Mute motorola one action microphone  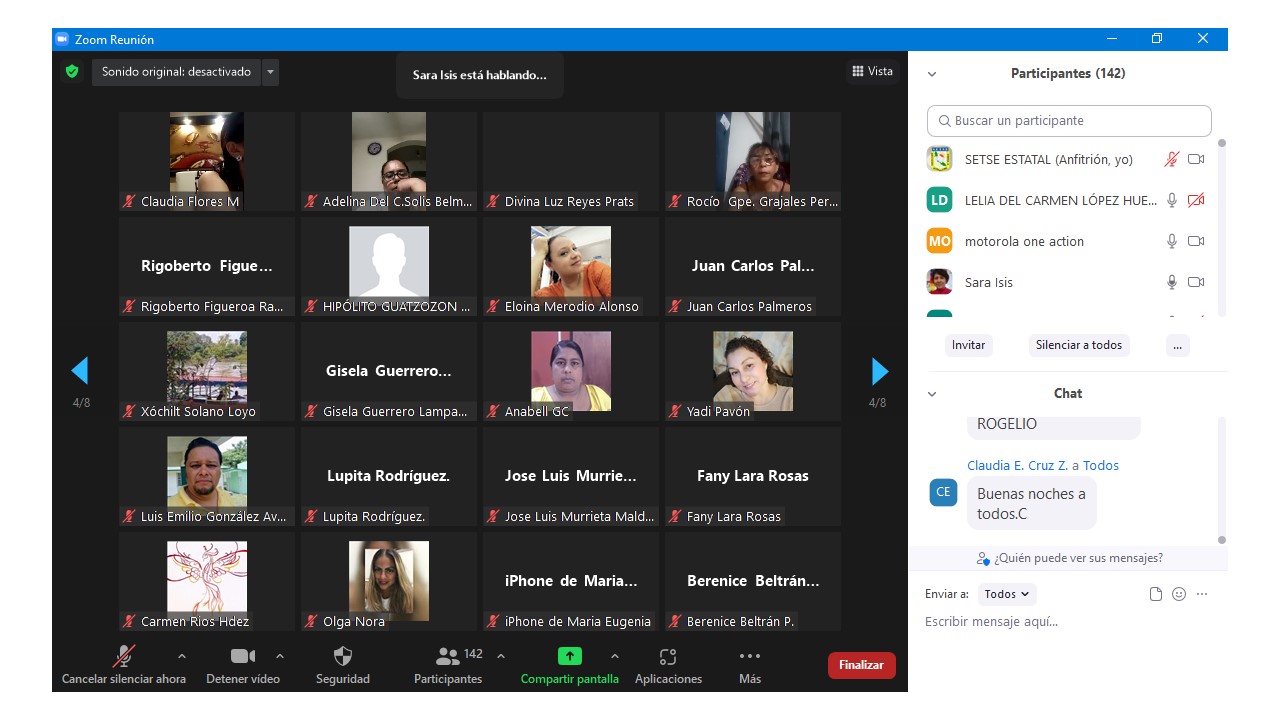coord(1172,241)
